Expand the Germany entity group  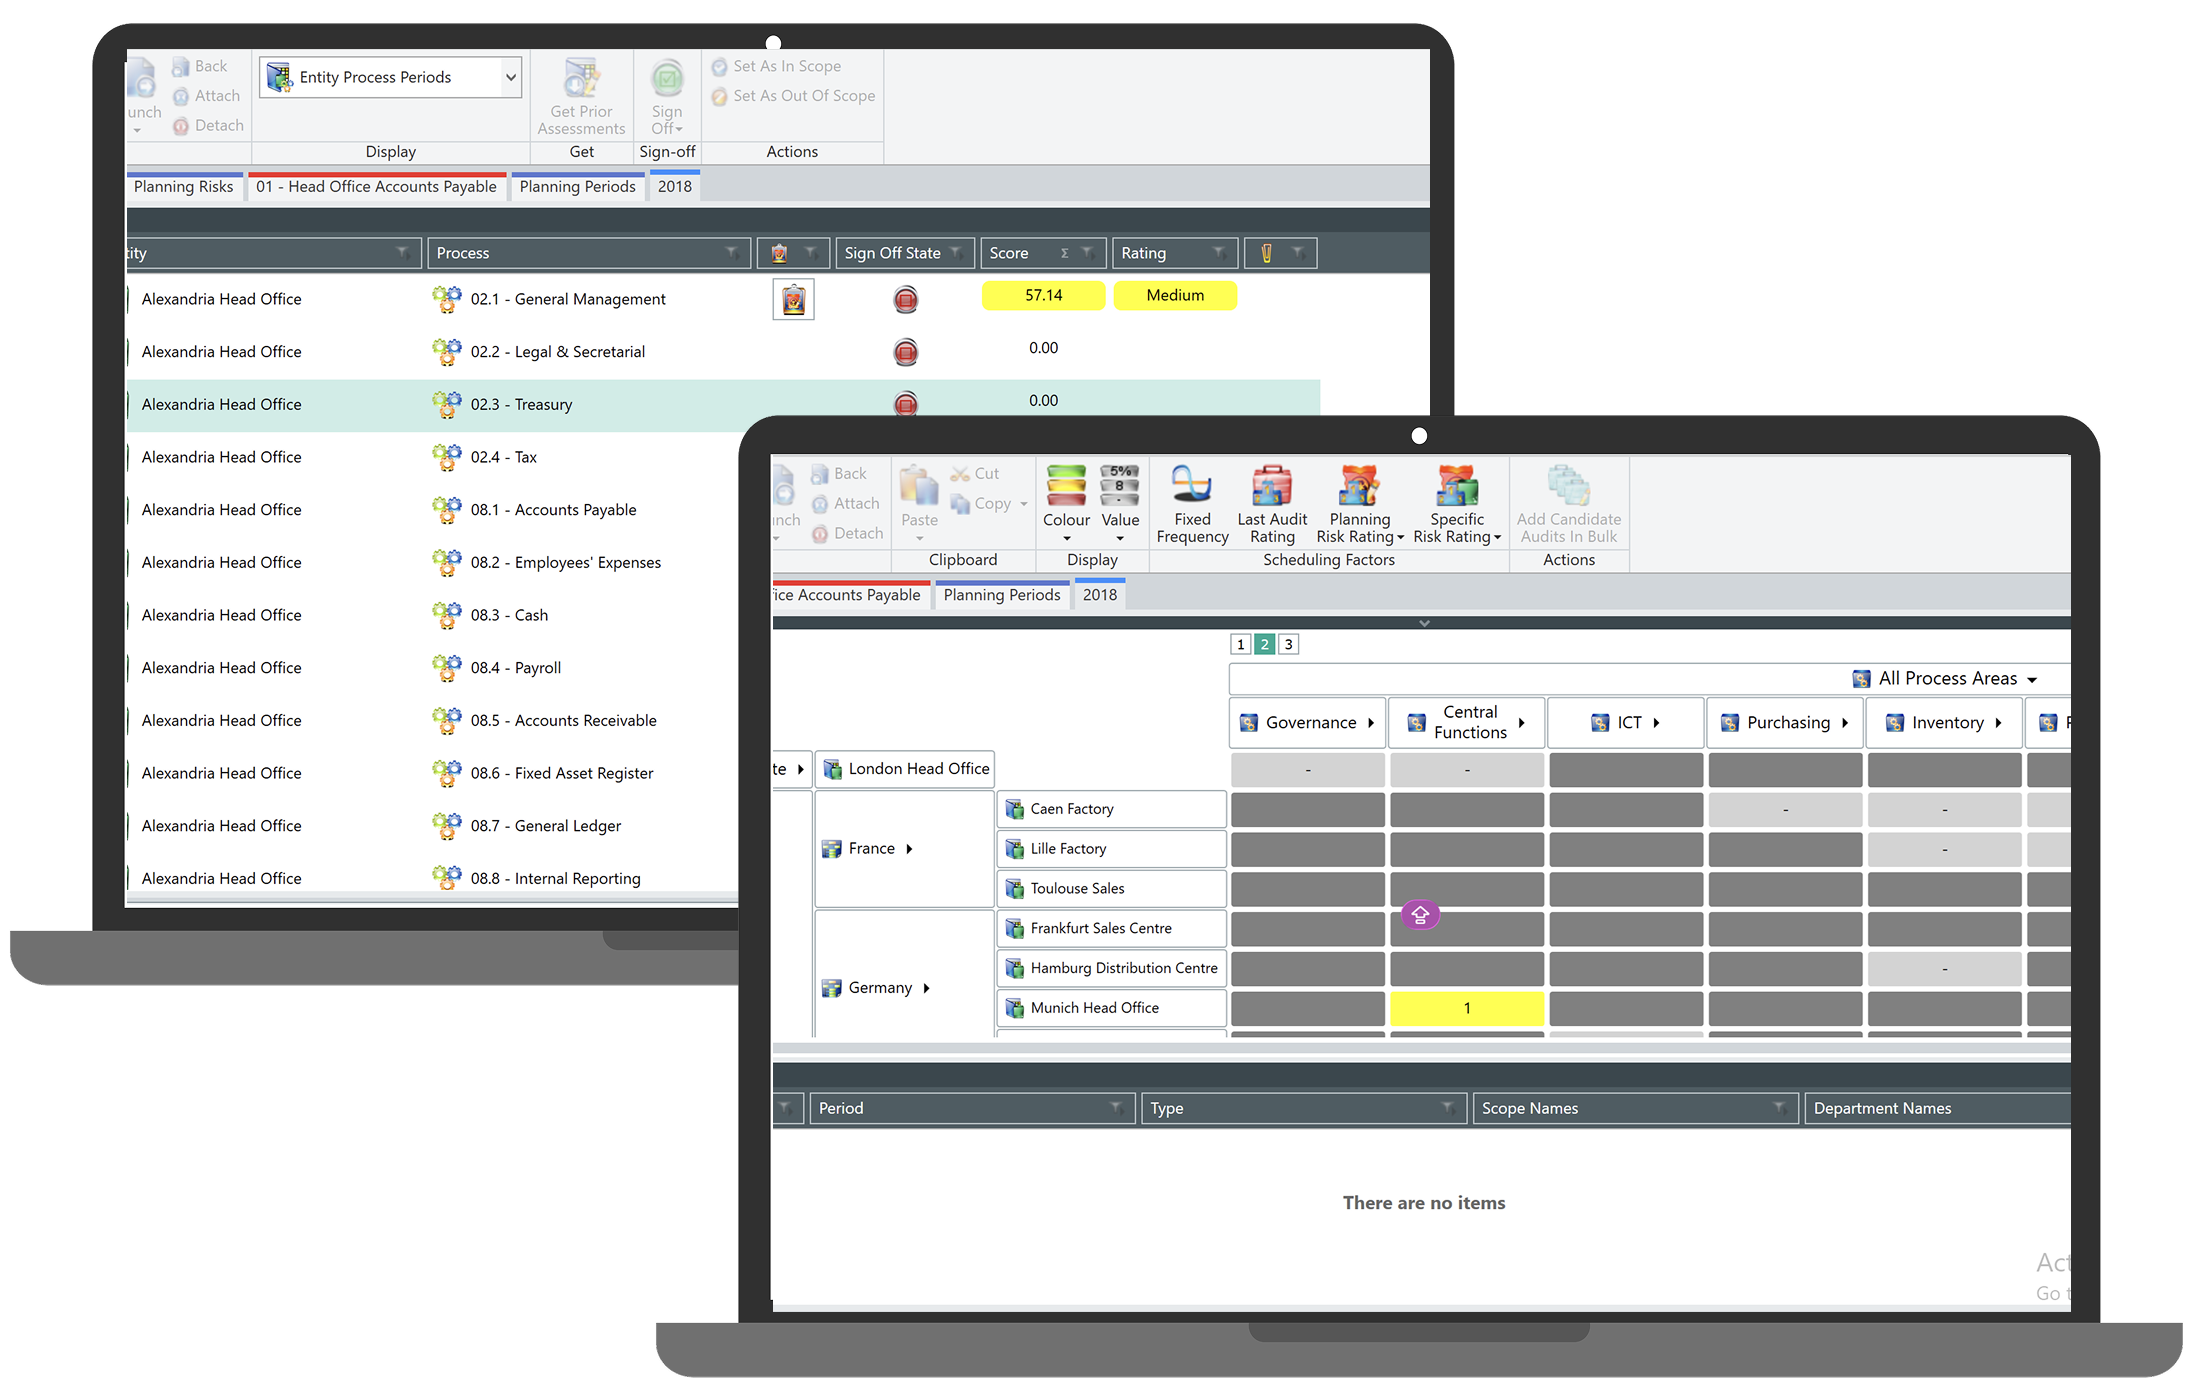click(x=926, y=988)
